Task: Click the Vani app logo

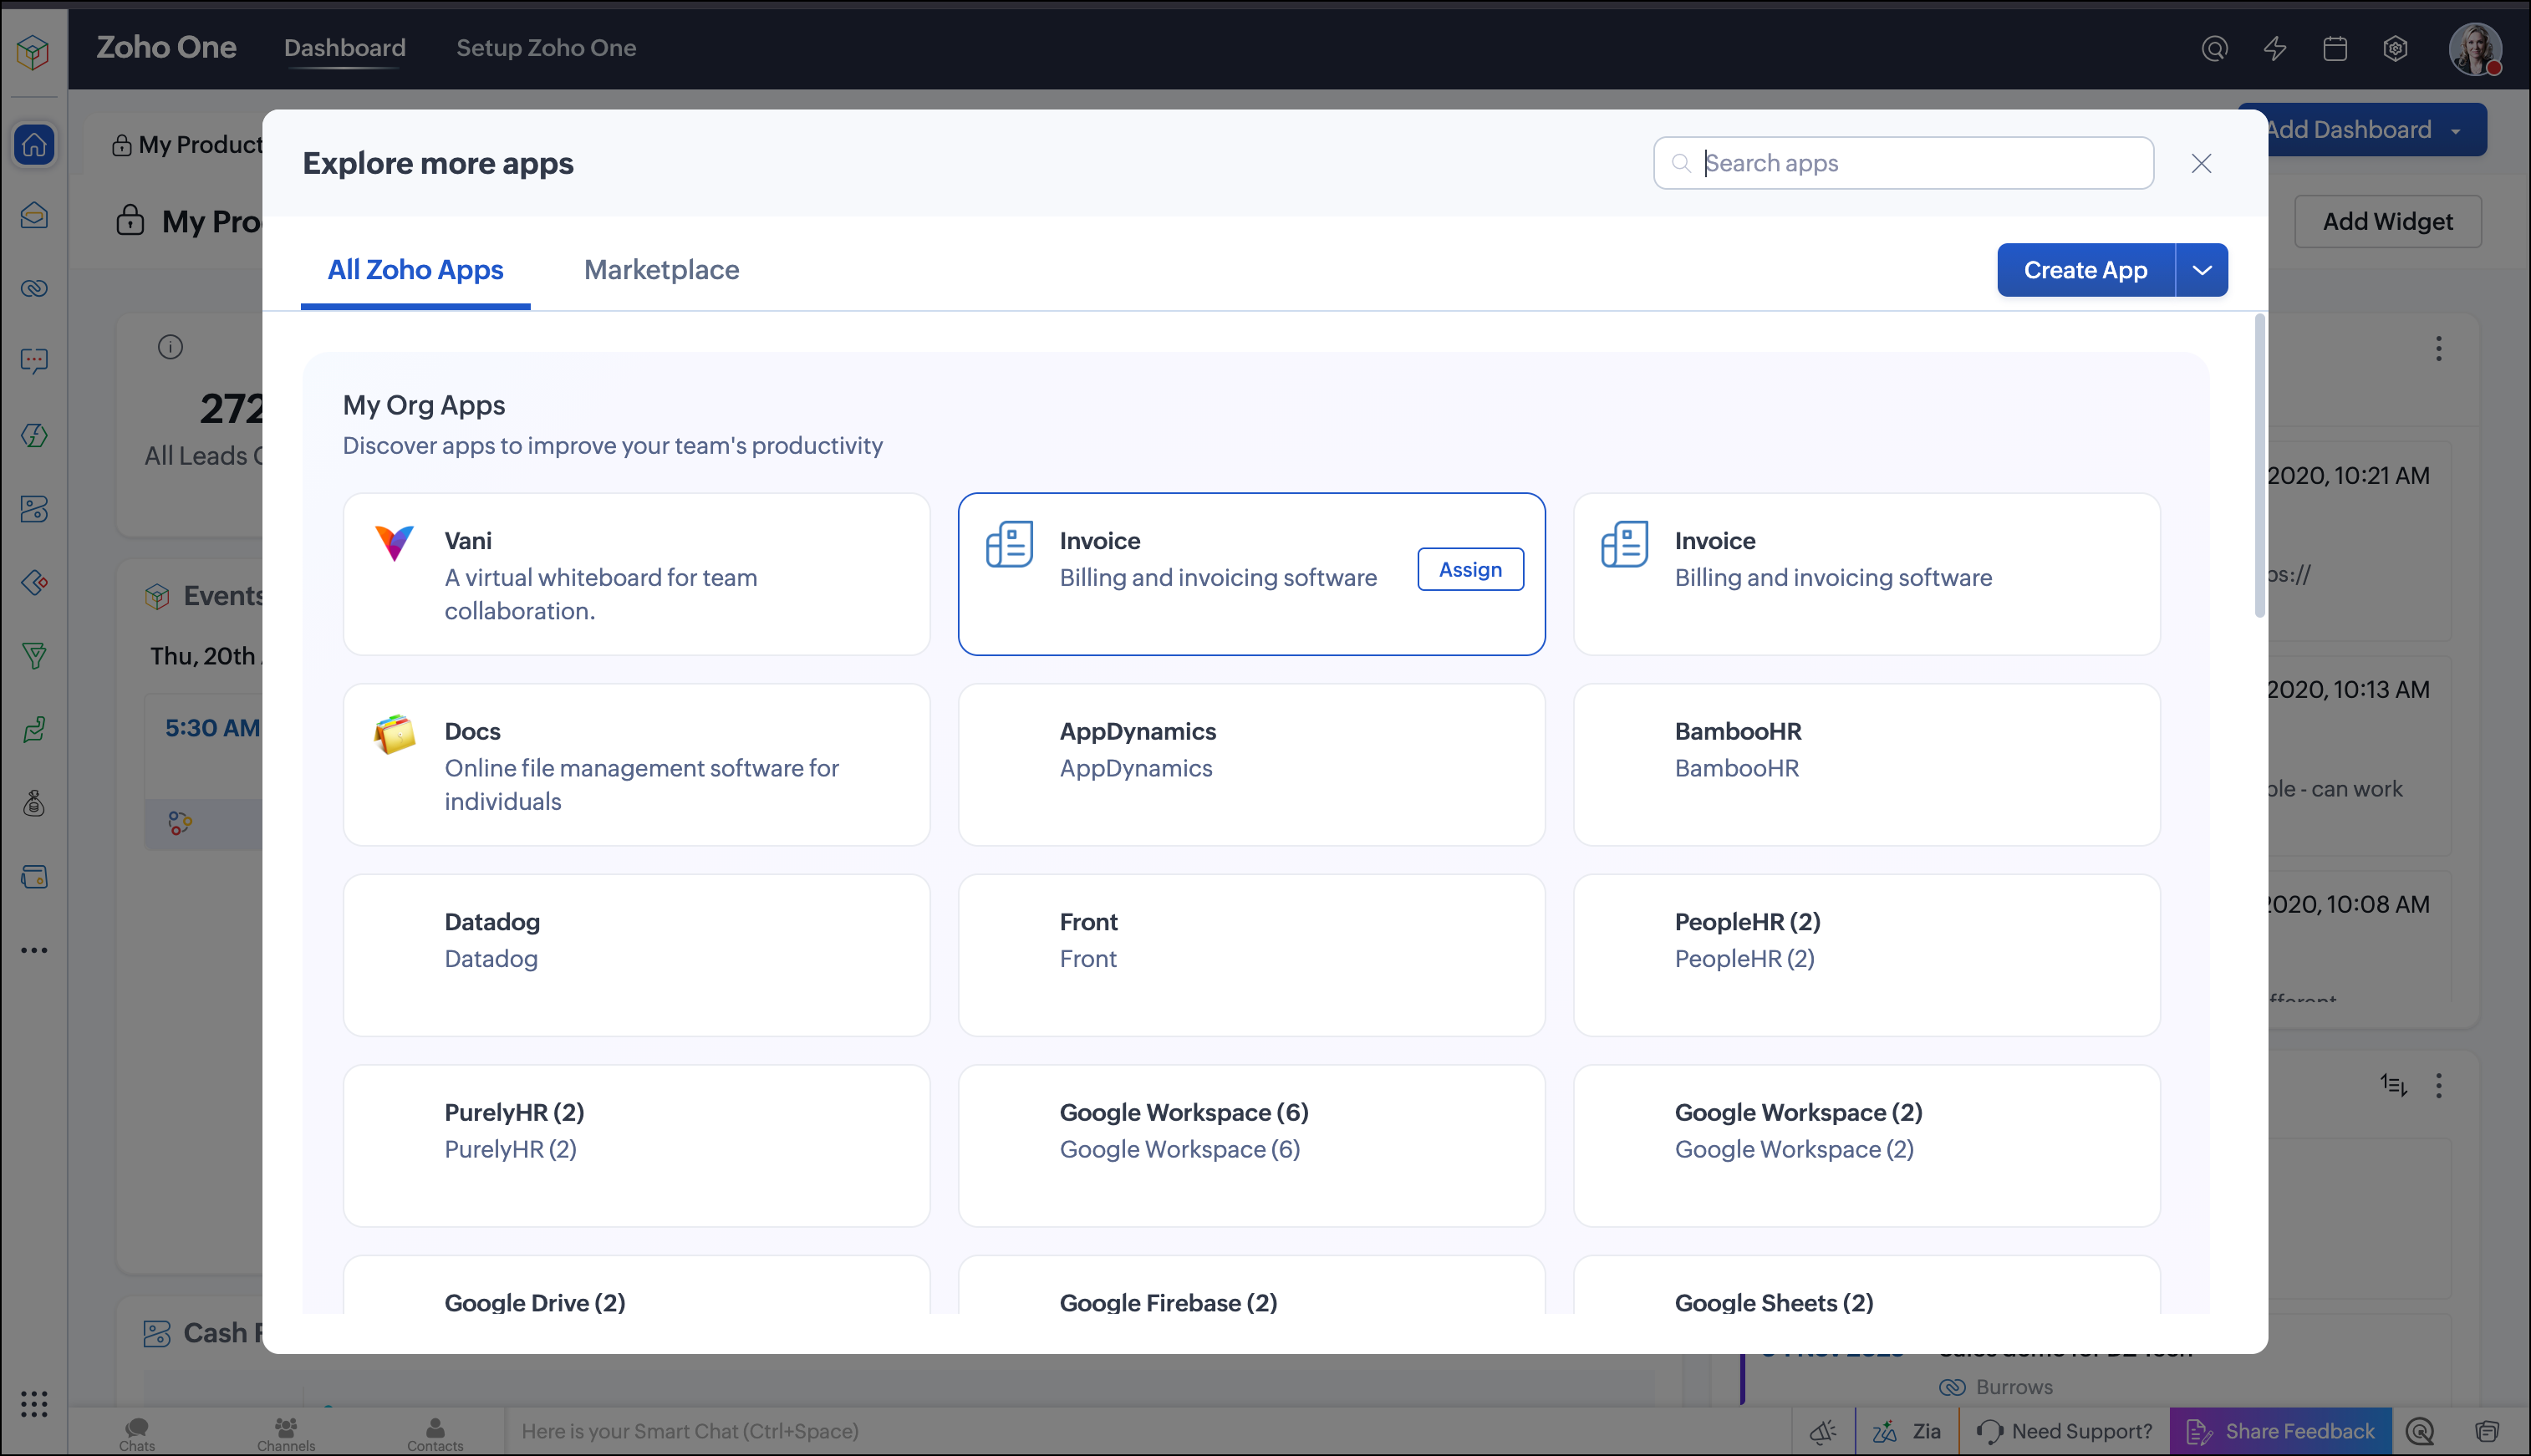Action: click(394, 543)
